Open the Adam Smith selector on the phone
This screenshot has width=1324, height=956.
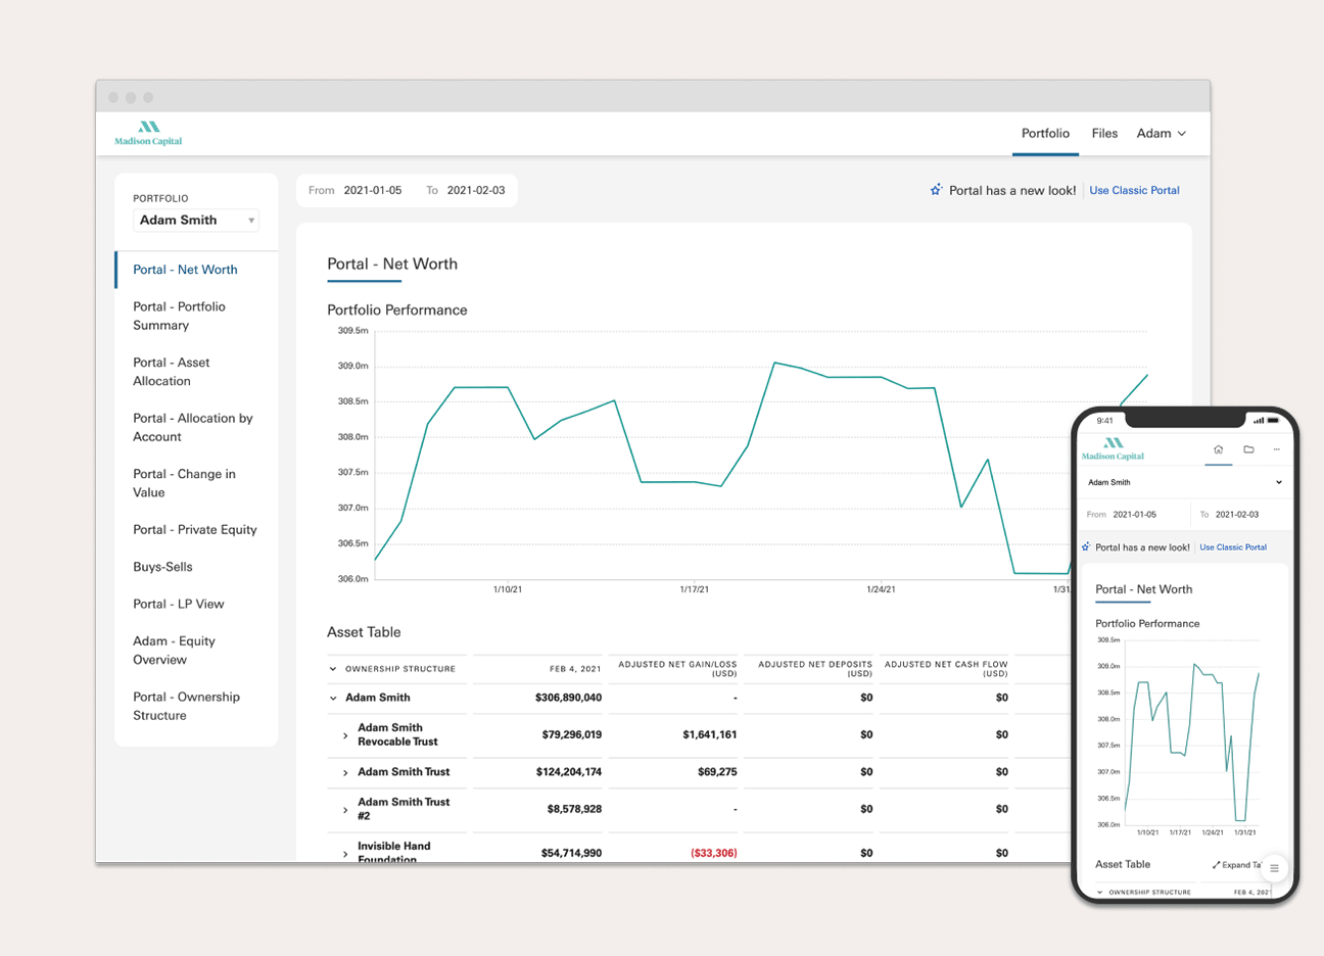(x=1184, y=482)
